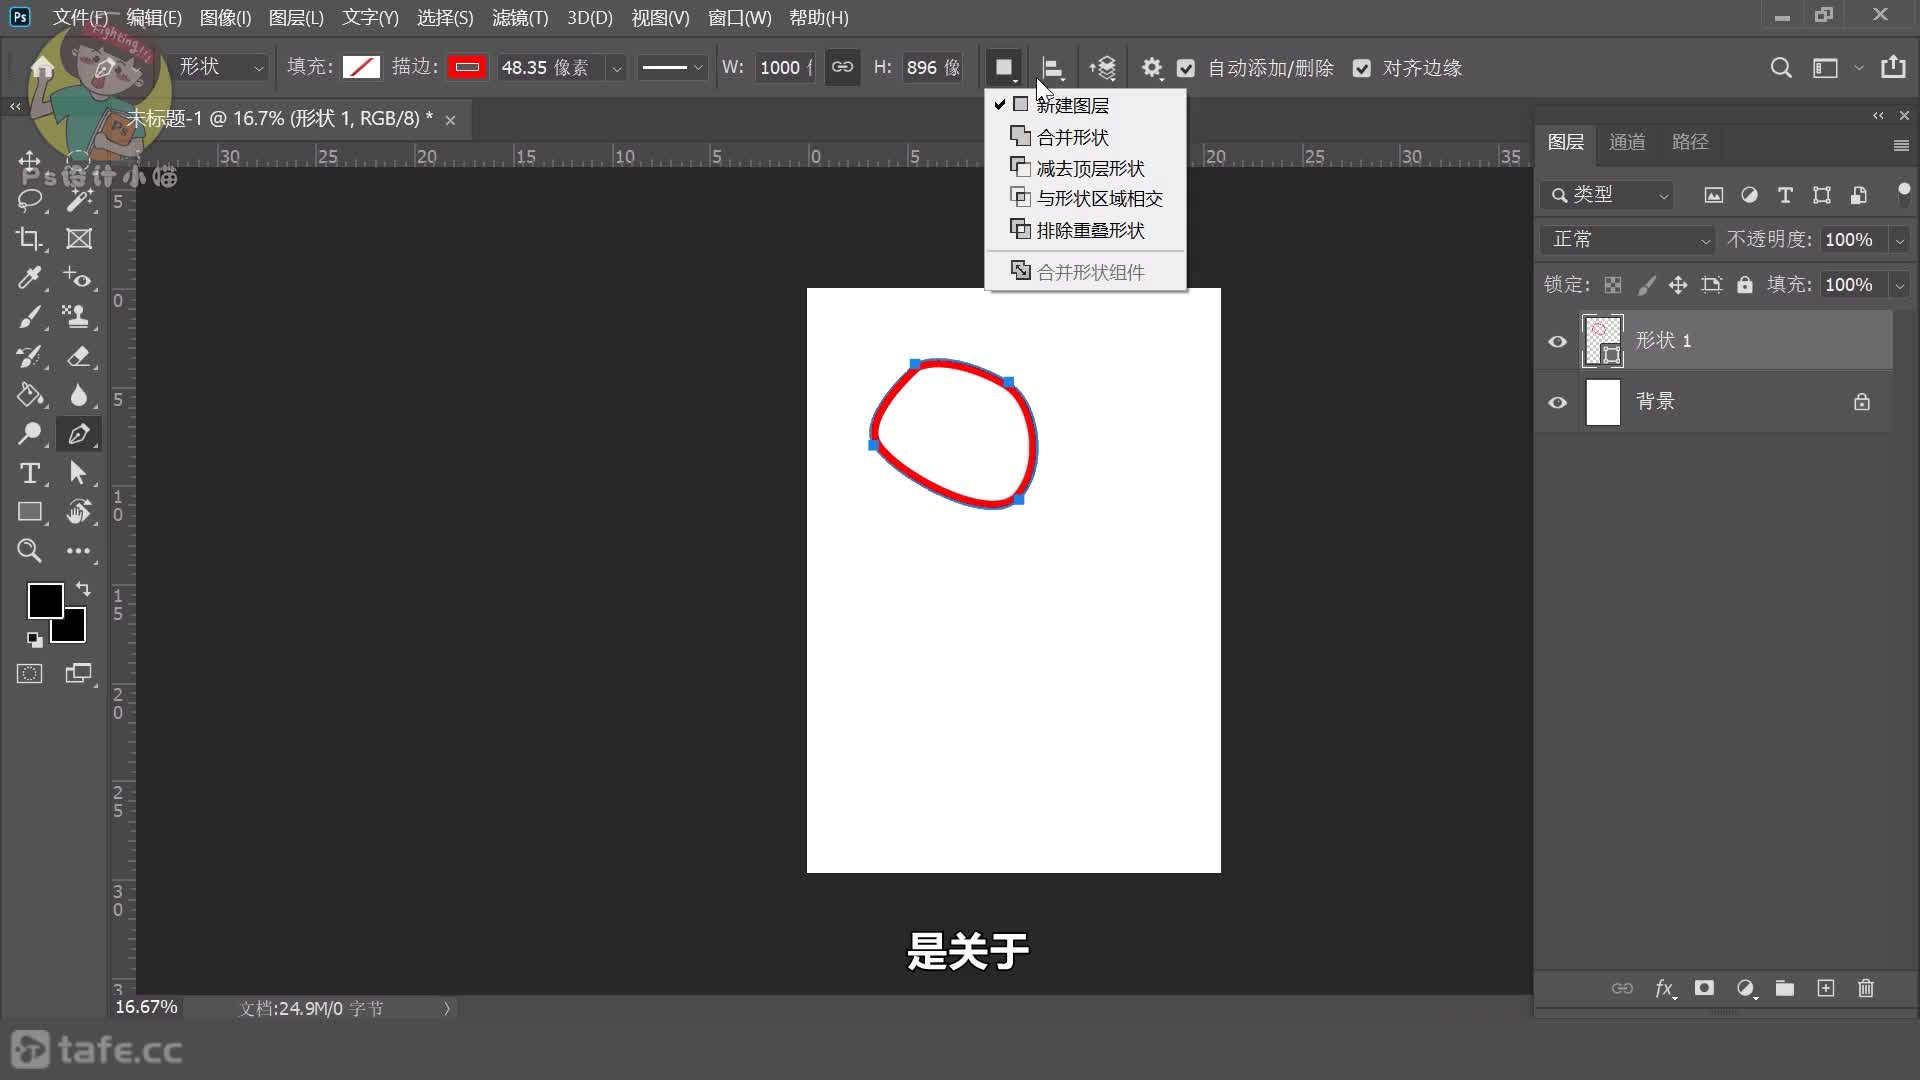Toggle layer filtering switch

[x=1904, y=193]
